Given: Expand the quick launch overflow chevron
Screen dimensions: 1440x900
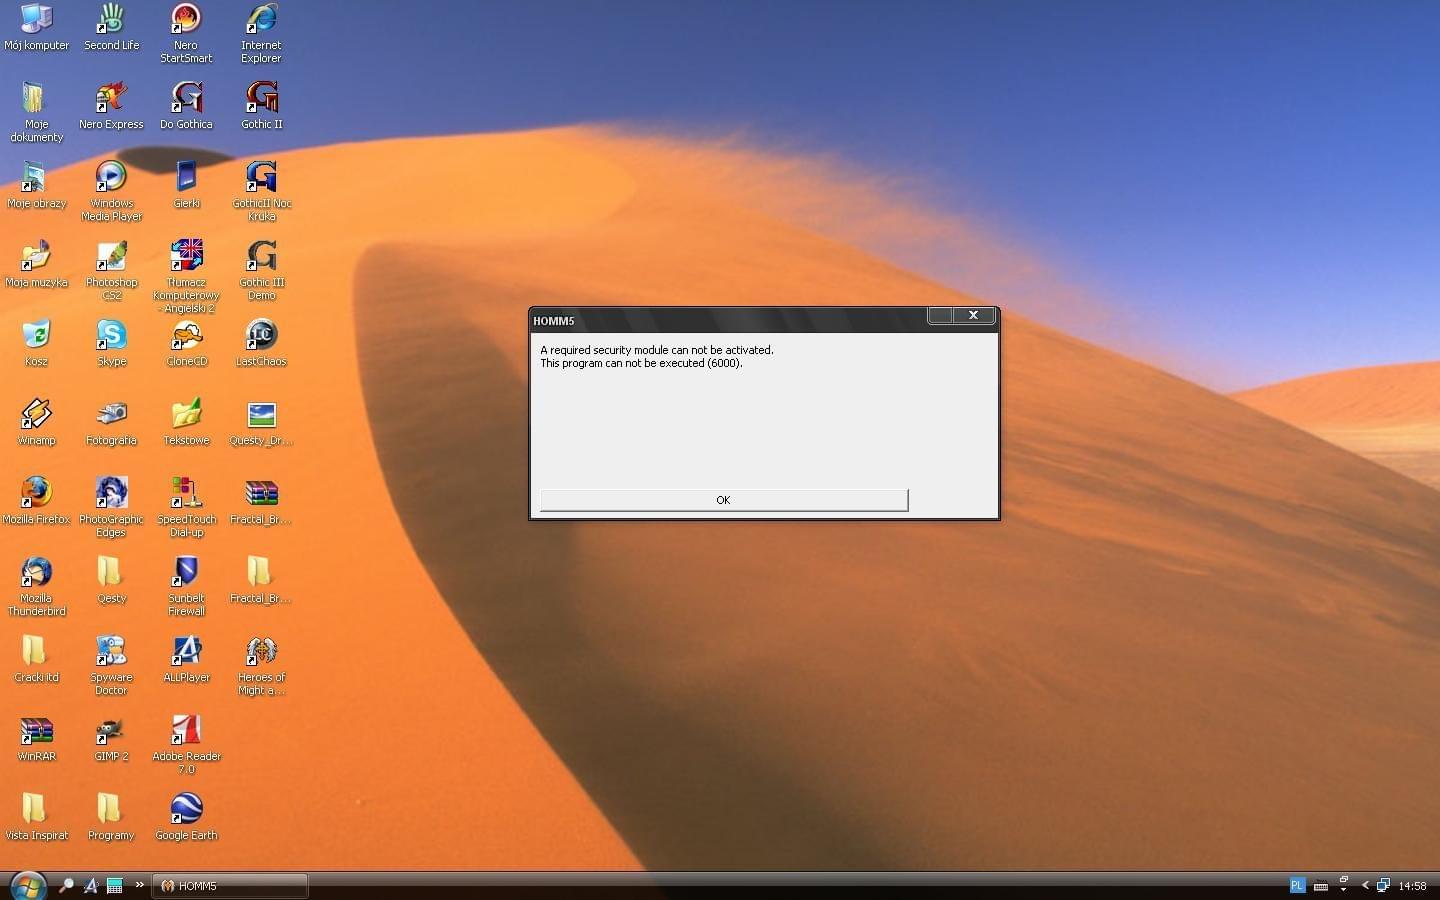Looking at the screenshot, I should pyautogui.click(x=140, y=884).
